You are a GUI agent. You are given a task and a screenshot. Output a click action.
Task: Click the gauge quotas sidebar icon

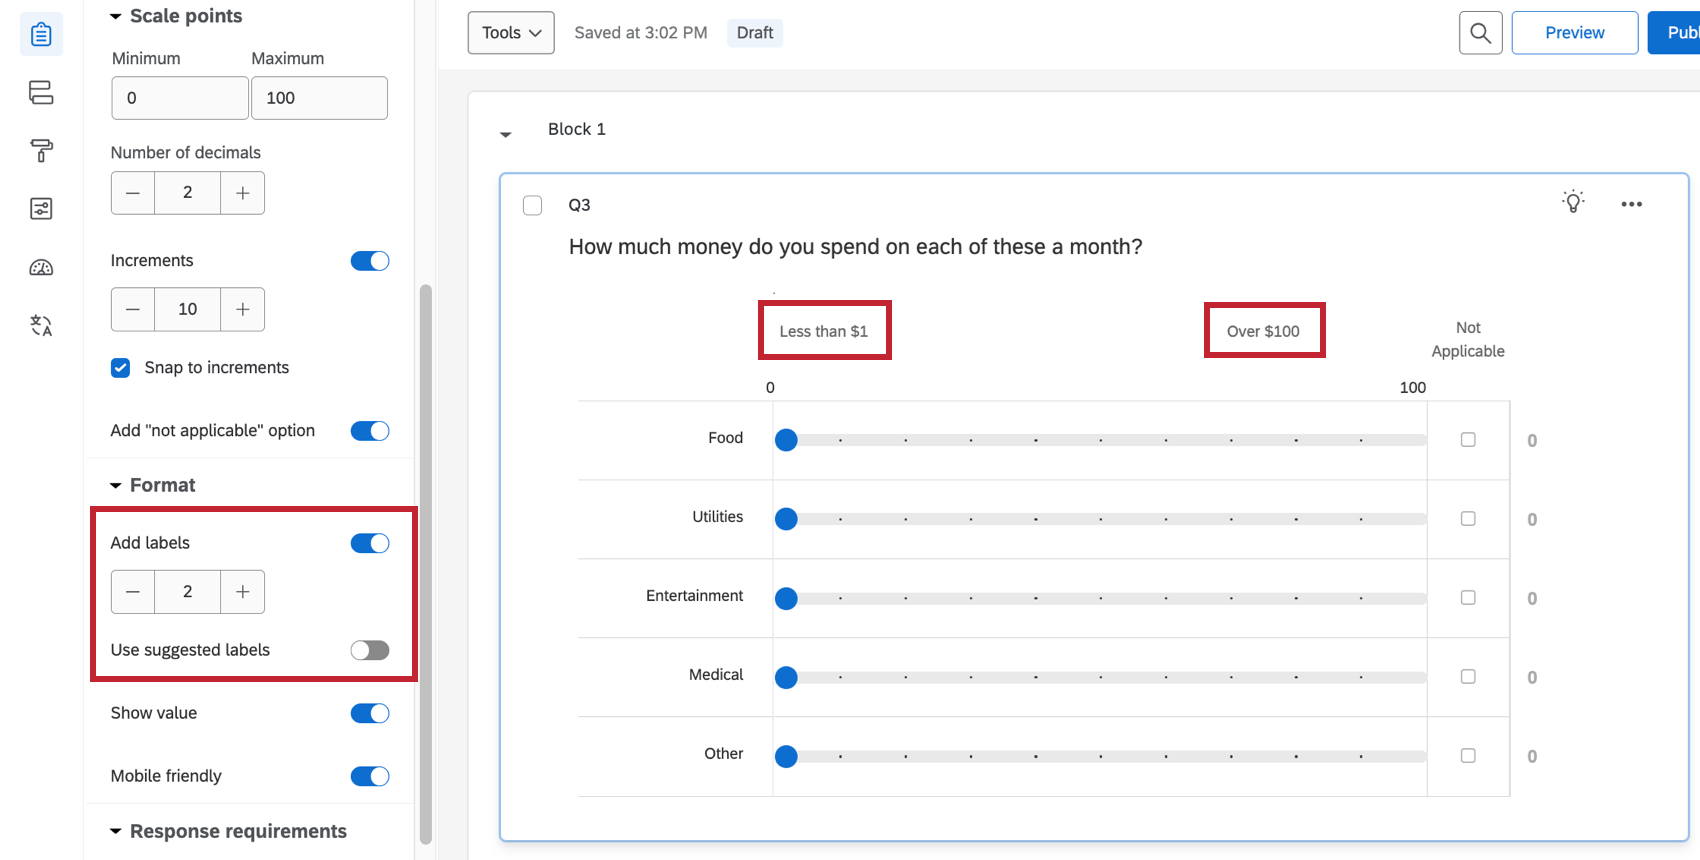point(41,267)
